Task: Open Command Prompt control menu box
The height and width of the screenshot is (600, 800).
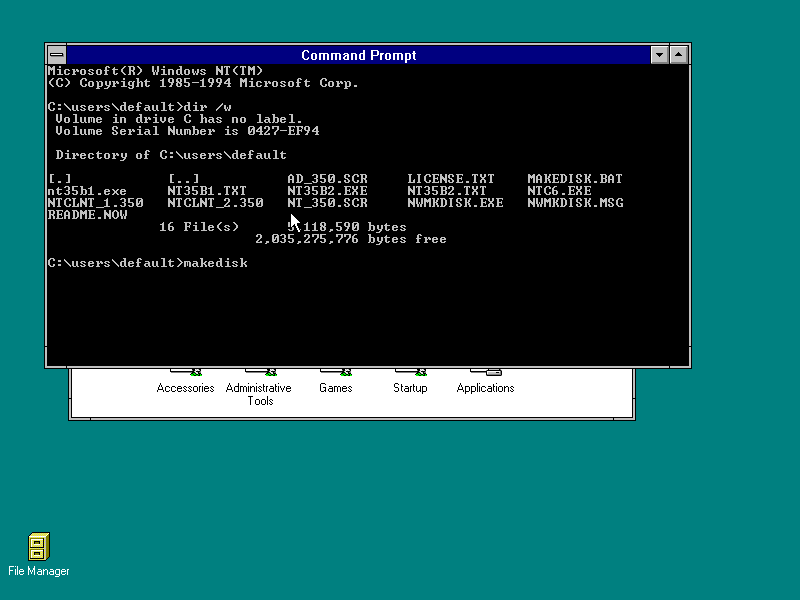Action: [x=57, y=55]
